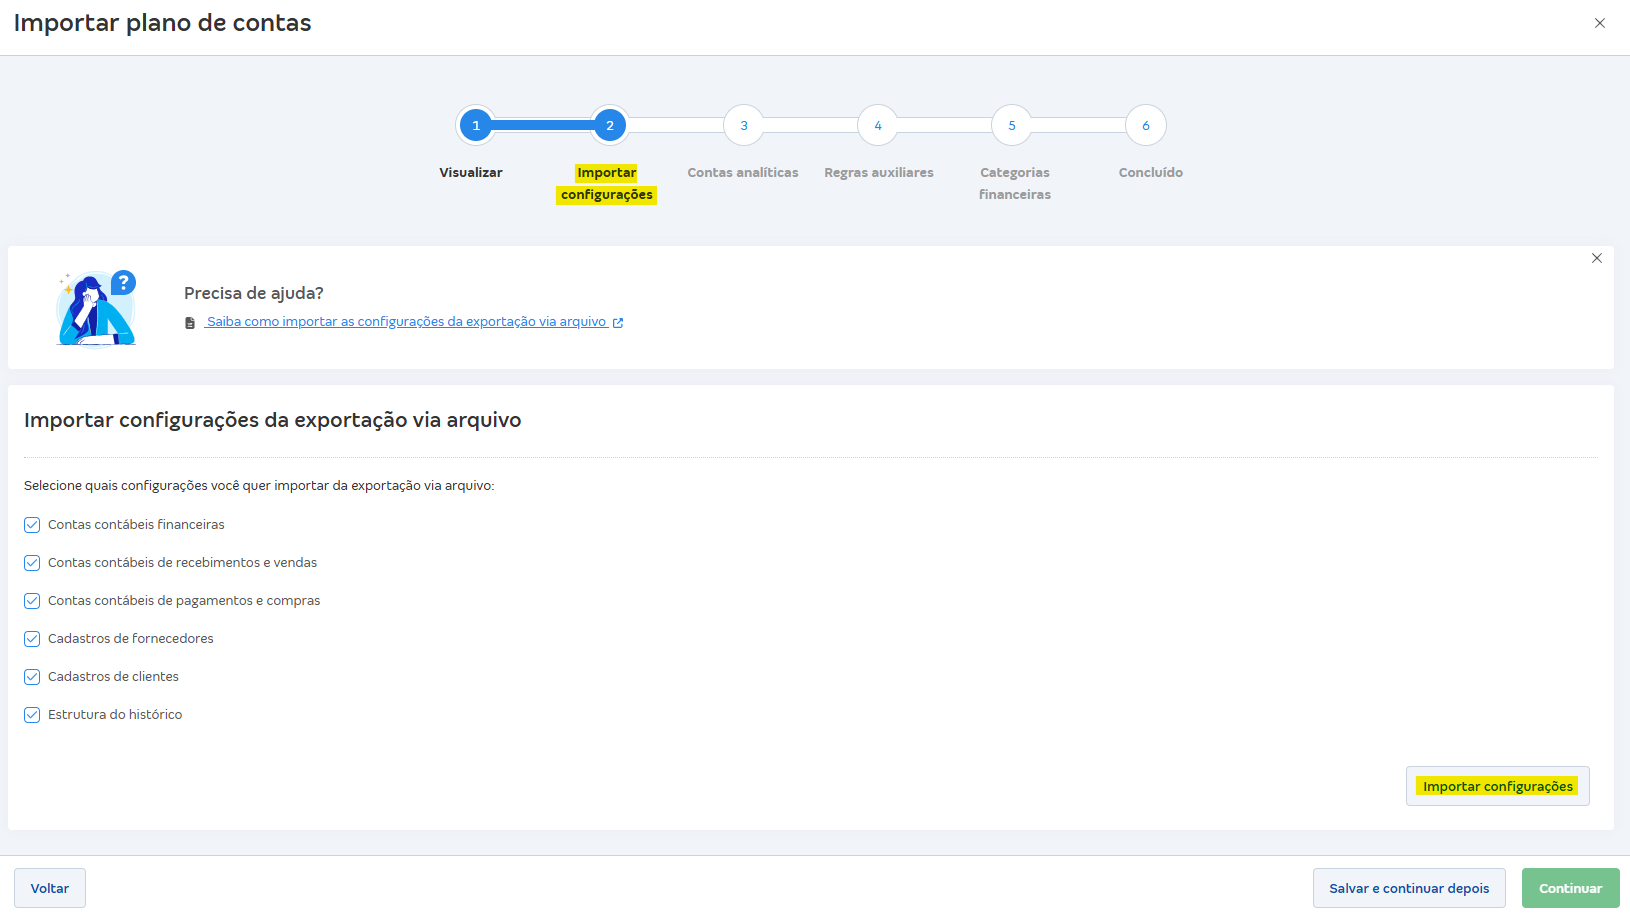Uncheck 'Cadastros de clientes'
This screenshot has height=916, width=1630.
coord(31,676)
